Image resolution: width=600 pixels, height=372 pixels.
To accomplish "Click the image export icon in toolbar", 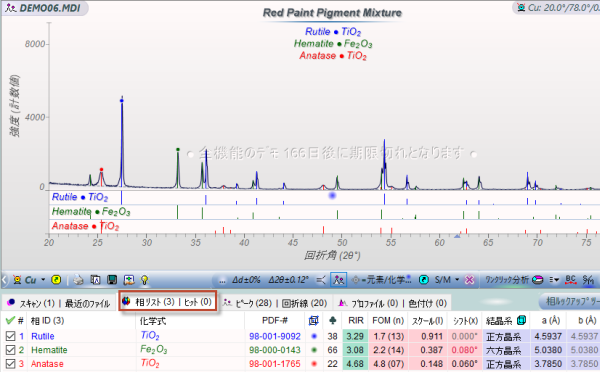I will 129,280.
